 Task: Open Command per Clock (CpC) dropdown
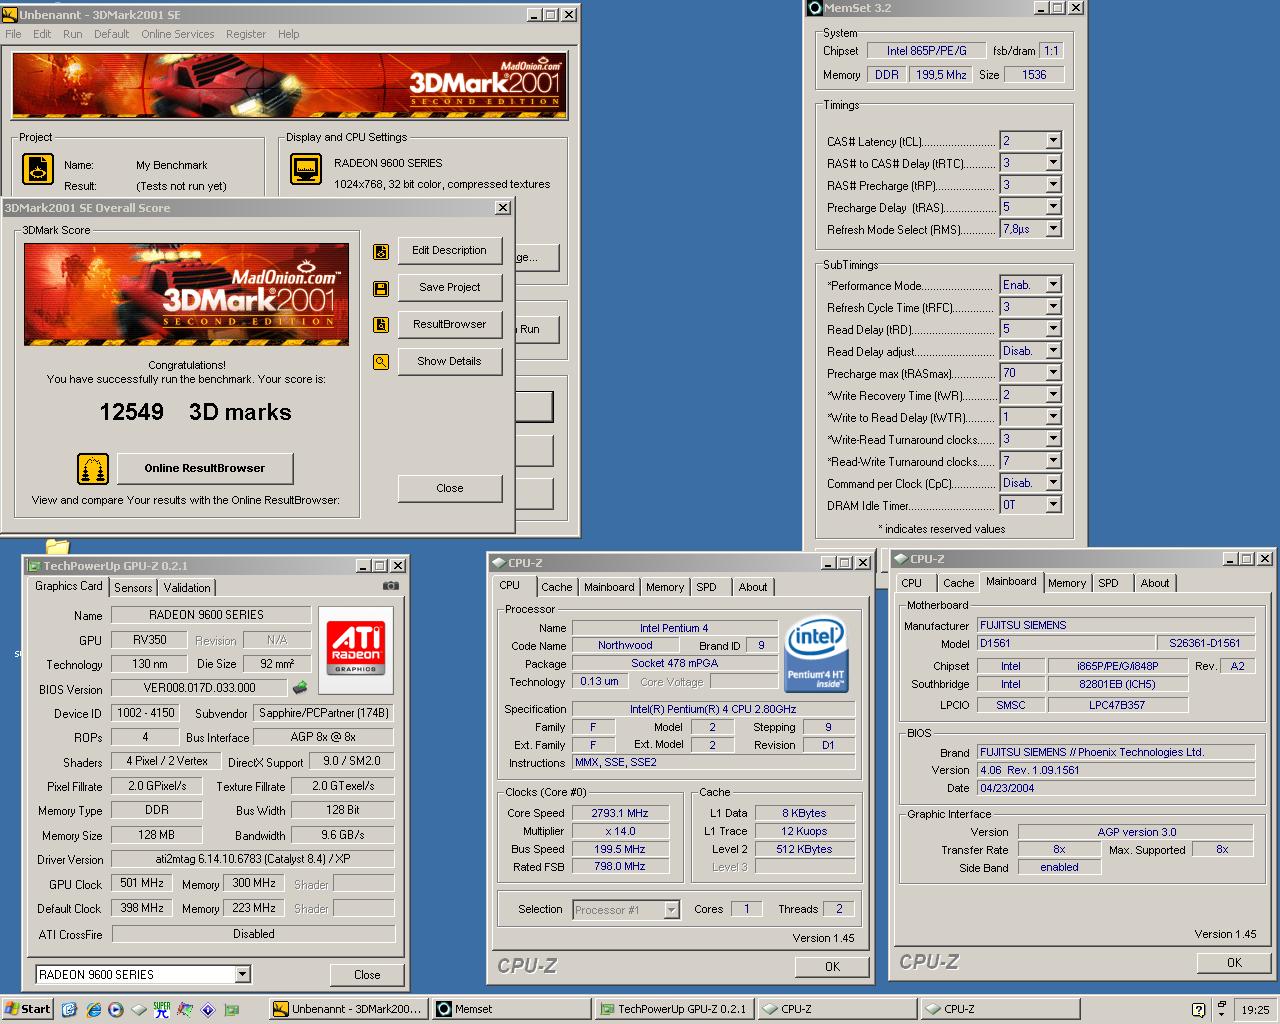[1053, 483]
